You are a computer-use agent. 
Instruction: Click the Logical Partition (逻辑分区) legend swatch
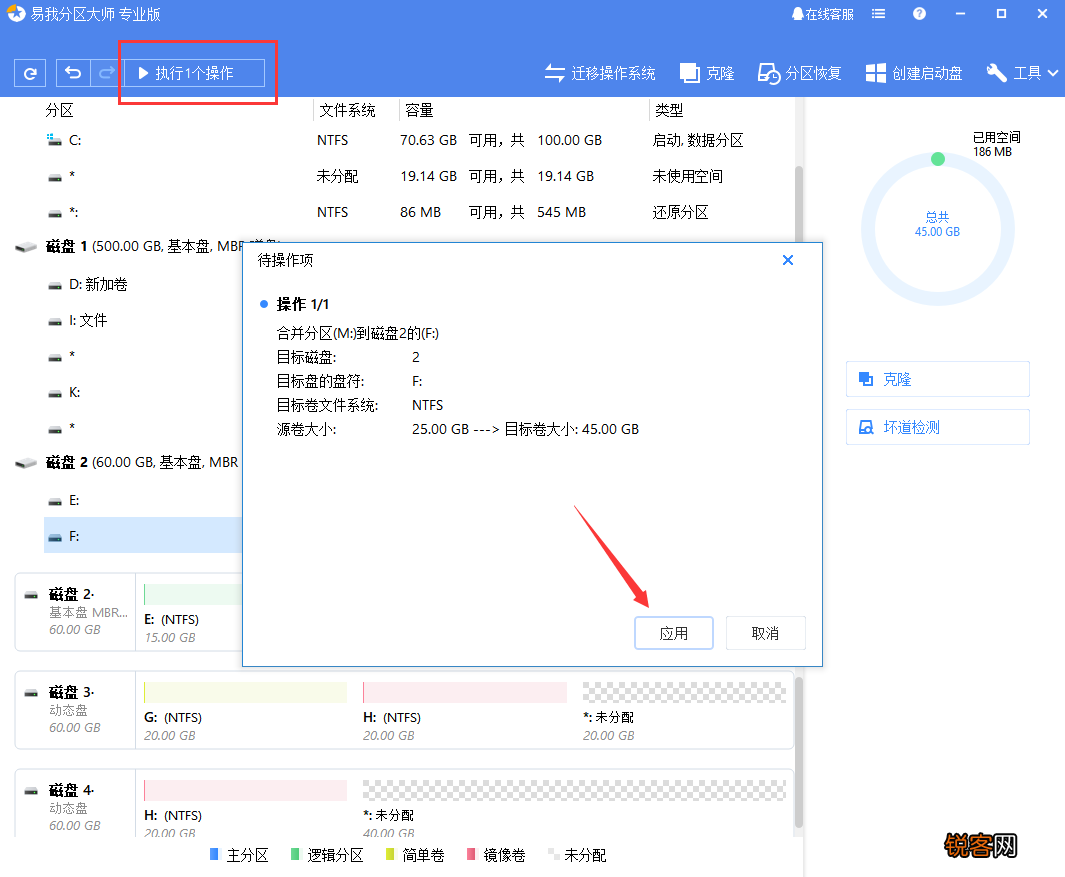click(295, 854)
